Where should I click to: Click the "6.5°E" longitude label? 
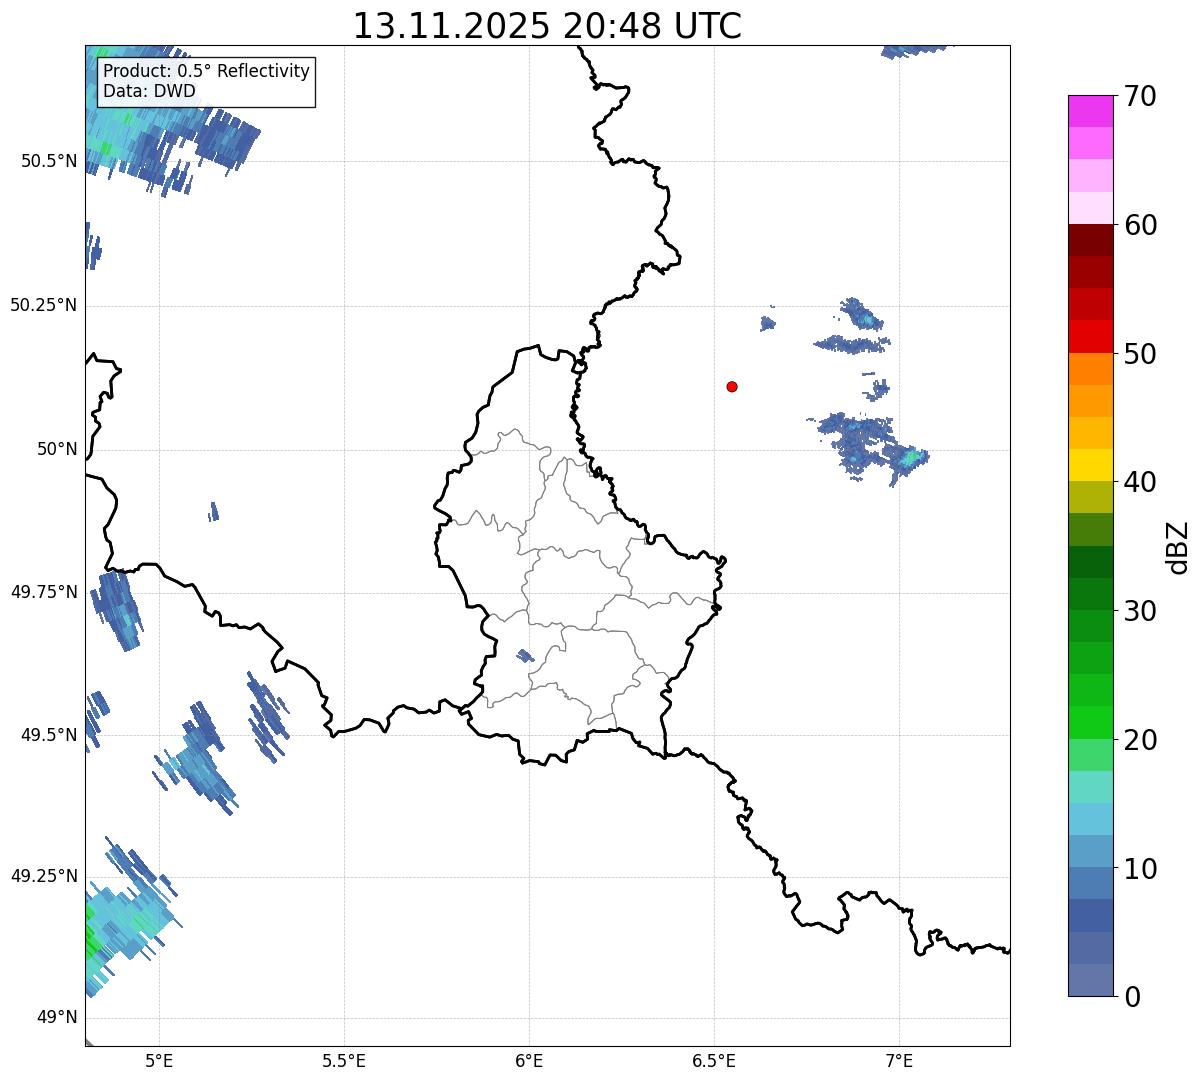click(x=714, y=1060)
